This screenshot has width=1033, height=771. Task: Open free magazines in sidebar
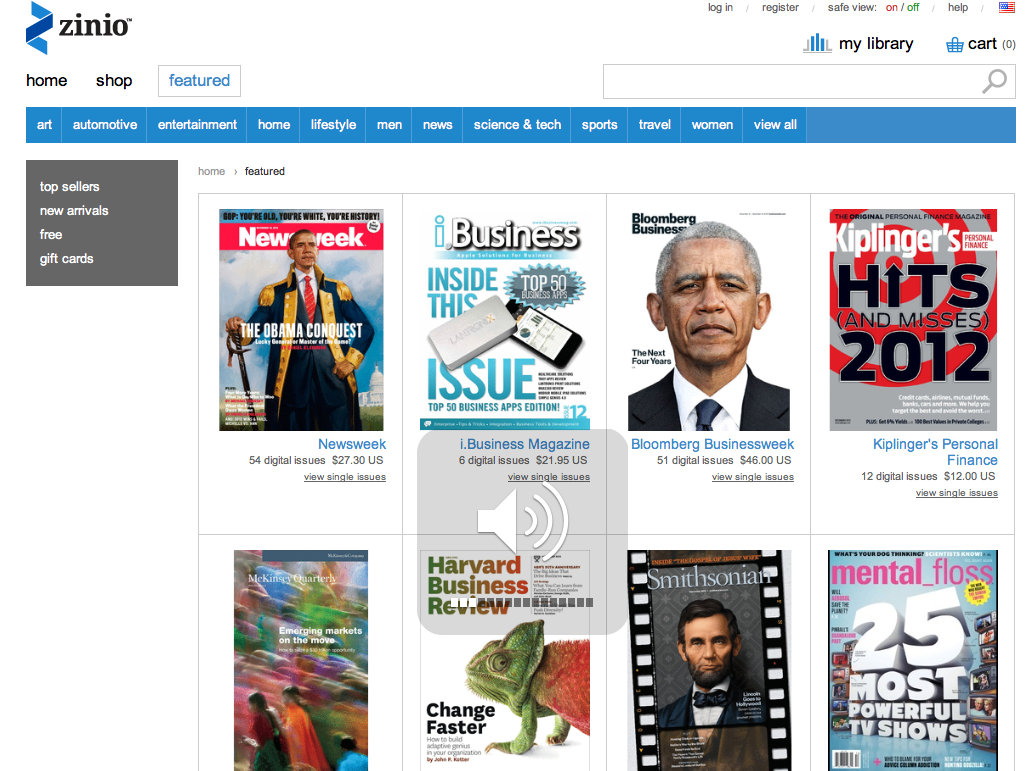pyautogui.click(x=51, y=235)
